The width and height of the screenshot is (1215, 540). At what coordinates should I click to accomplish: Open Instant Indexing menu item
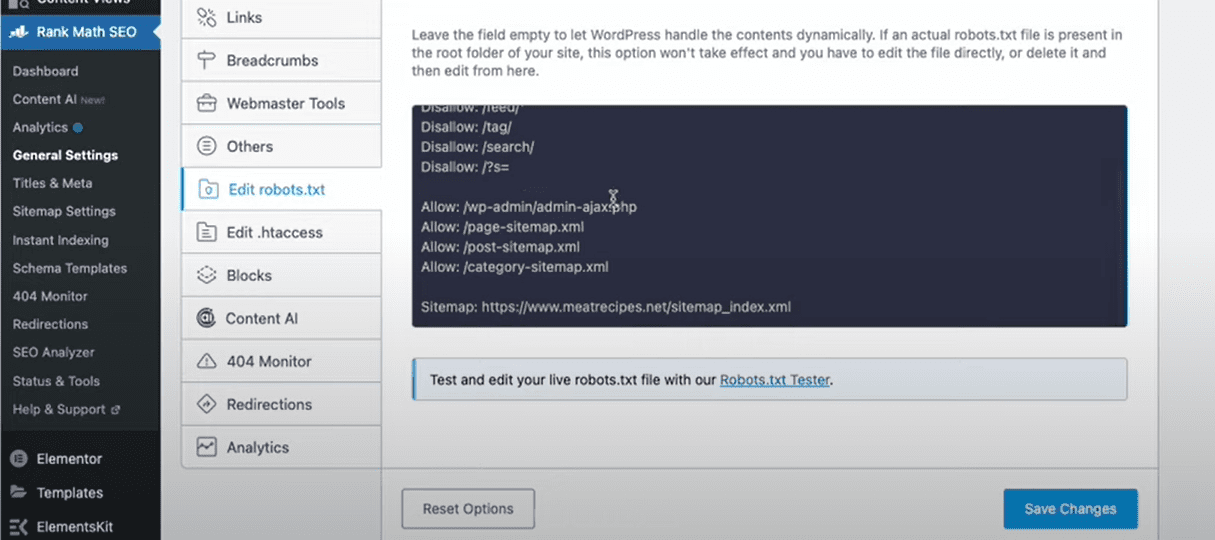point(60,240)
